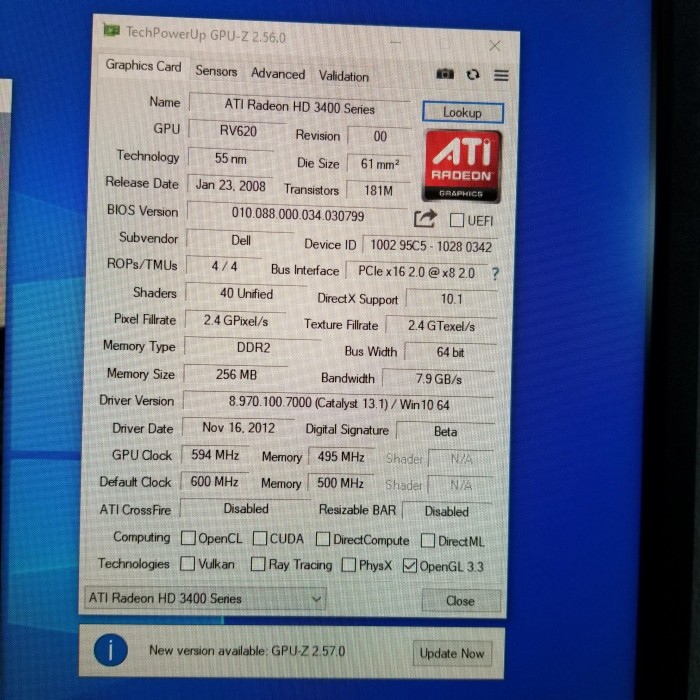Click the Digital Signature field showing Beta
Viewport: 700px width, 700px height.
pyautogui.click(x=445, y=431)
